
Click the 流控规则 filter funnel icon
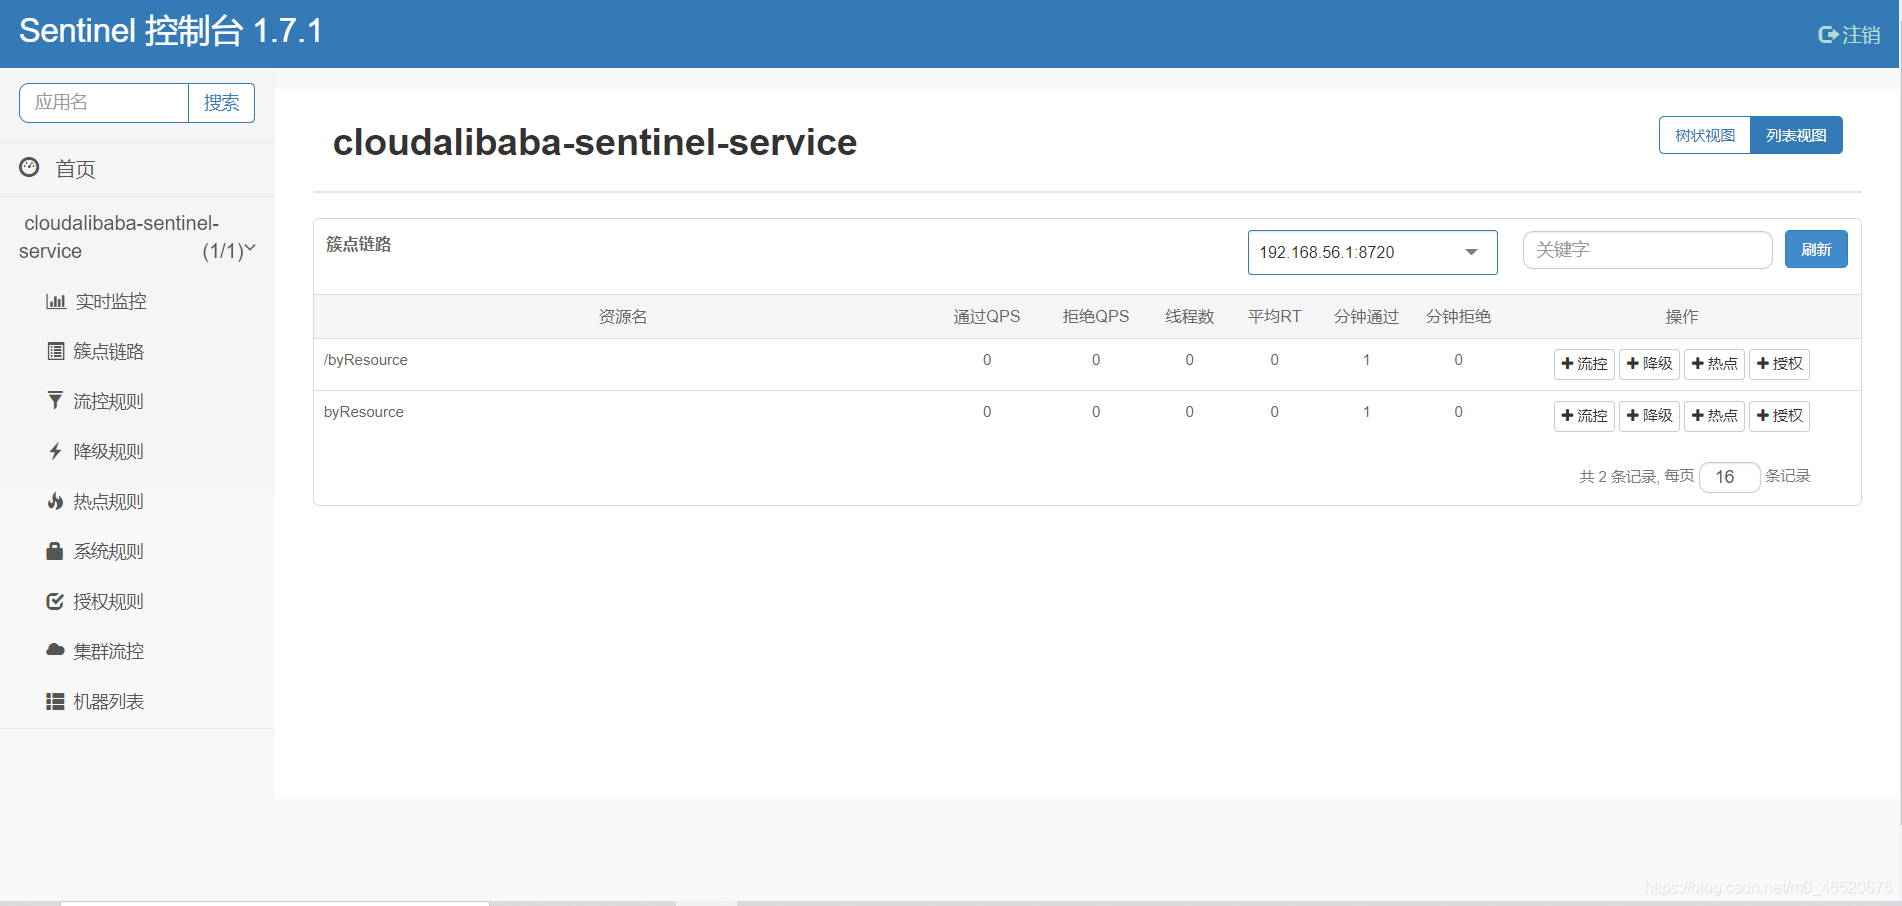coord(55,401)
